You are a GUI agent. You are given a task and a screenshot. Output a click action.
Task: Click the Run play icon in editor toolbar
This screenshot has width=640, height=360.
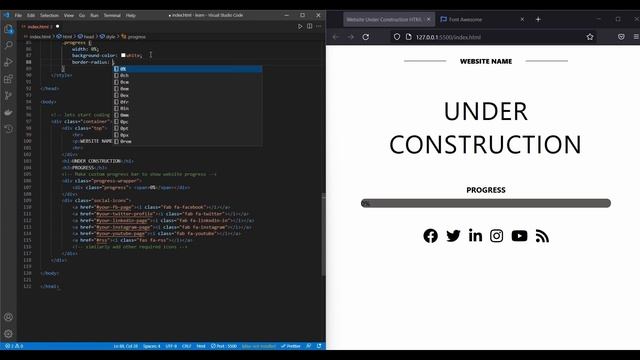coord(300,26)
